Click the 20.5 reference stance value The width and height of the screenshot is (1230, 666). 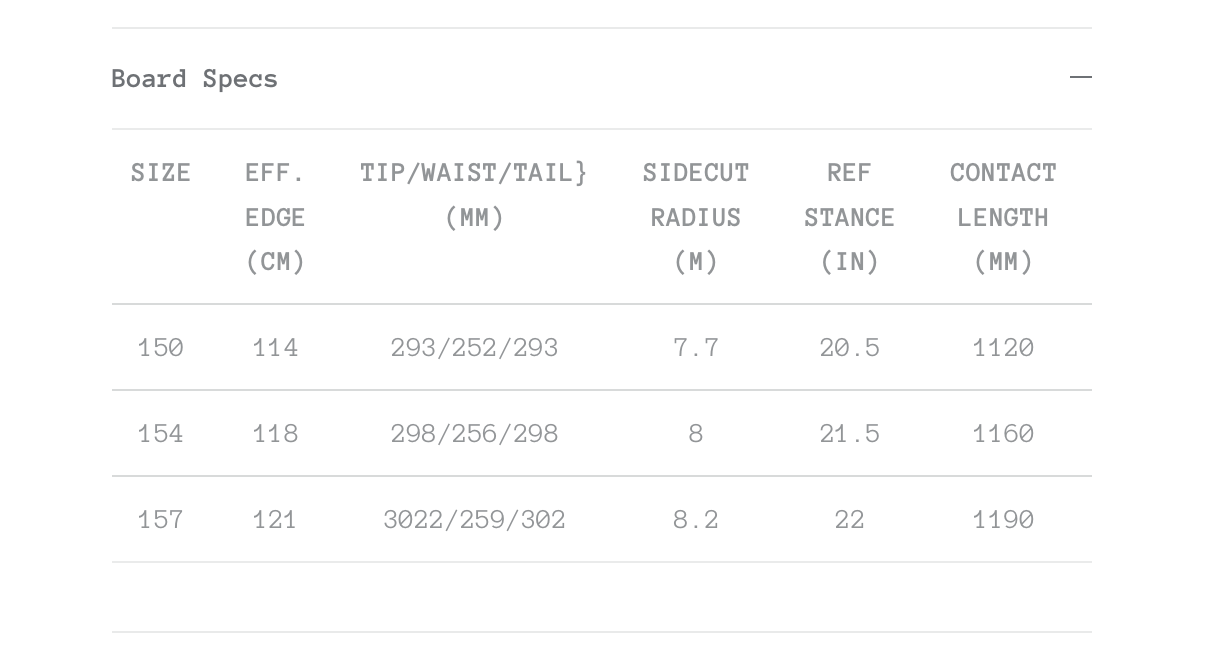849,348
